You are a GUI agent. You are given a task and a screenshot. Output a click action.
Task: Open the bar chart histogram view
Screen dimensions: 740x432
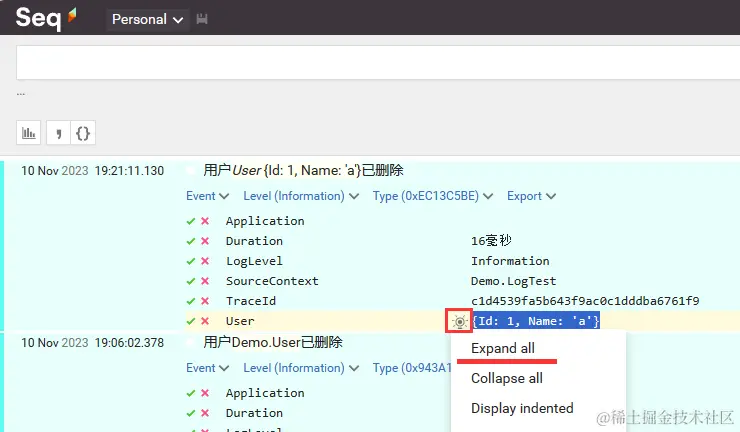coord(29,133)
